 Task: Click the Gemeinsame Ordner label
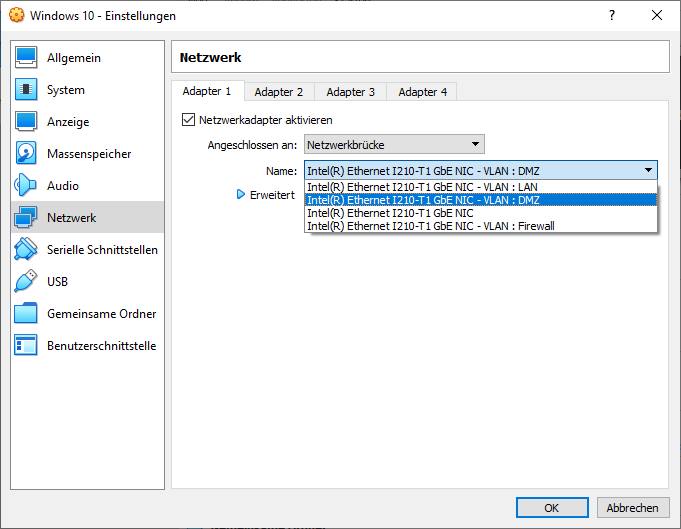coord(102,314)
